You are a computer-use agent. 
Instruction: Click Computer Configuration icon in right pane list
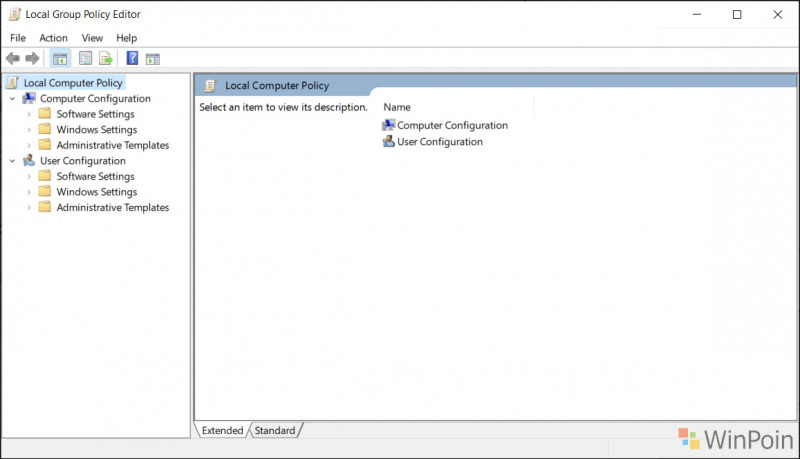[389, 125]
